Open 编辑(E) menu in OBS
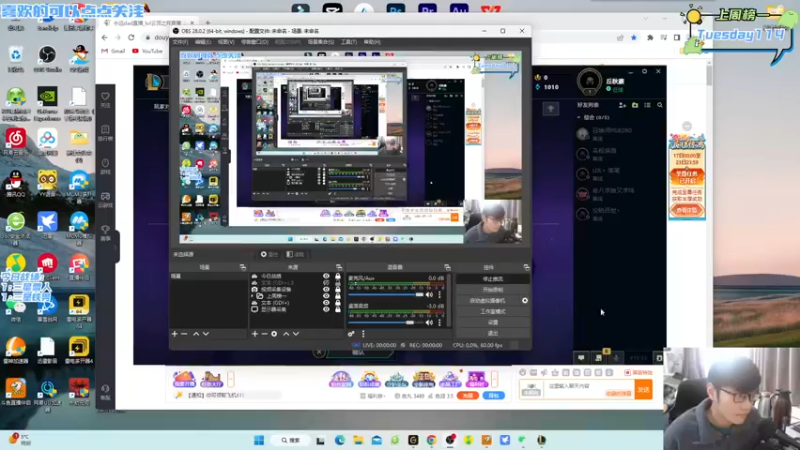The width and height of the screenshot is (800, 450). [x=203, y=42]
